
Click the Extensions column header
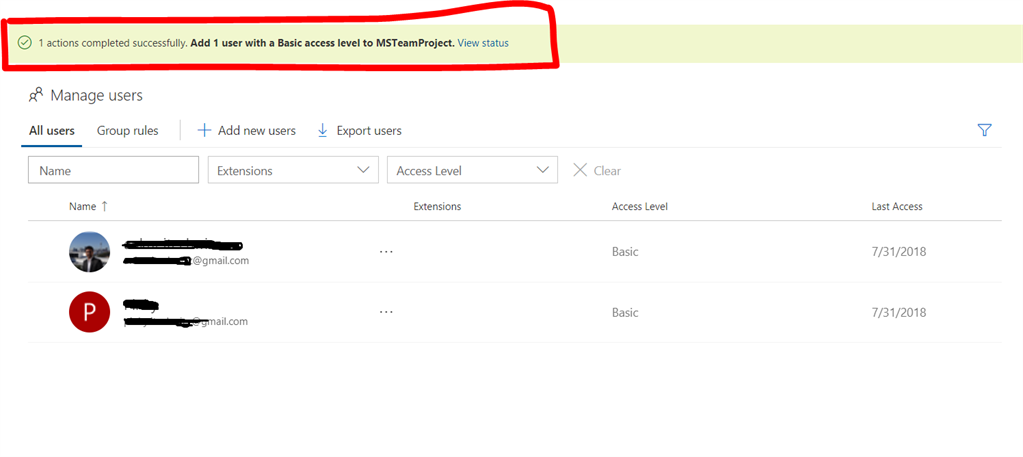(437, 206)
